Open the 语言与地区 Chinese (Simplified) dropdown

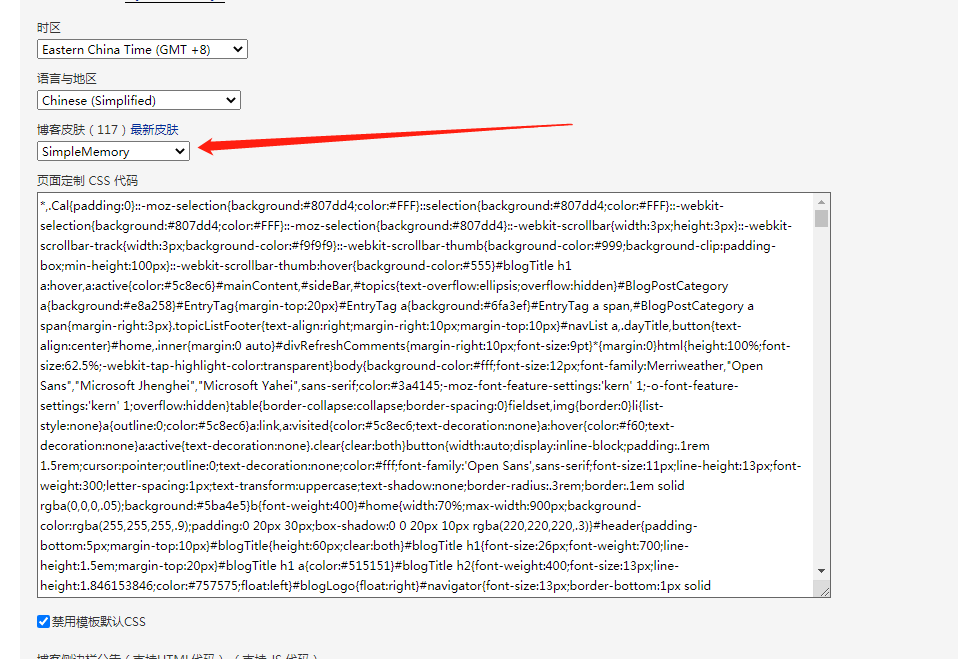click(139, 100)
